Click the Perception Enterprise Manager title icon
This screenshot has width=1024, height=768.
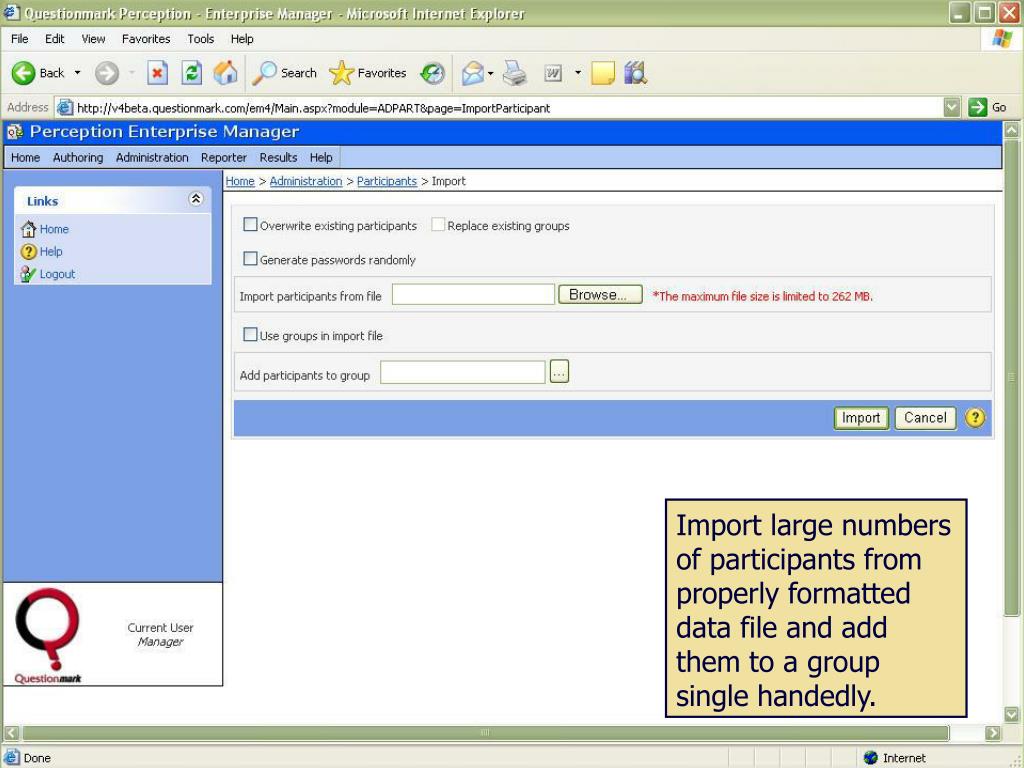(14, 132)
